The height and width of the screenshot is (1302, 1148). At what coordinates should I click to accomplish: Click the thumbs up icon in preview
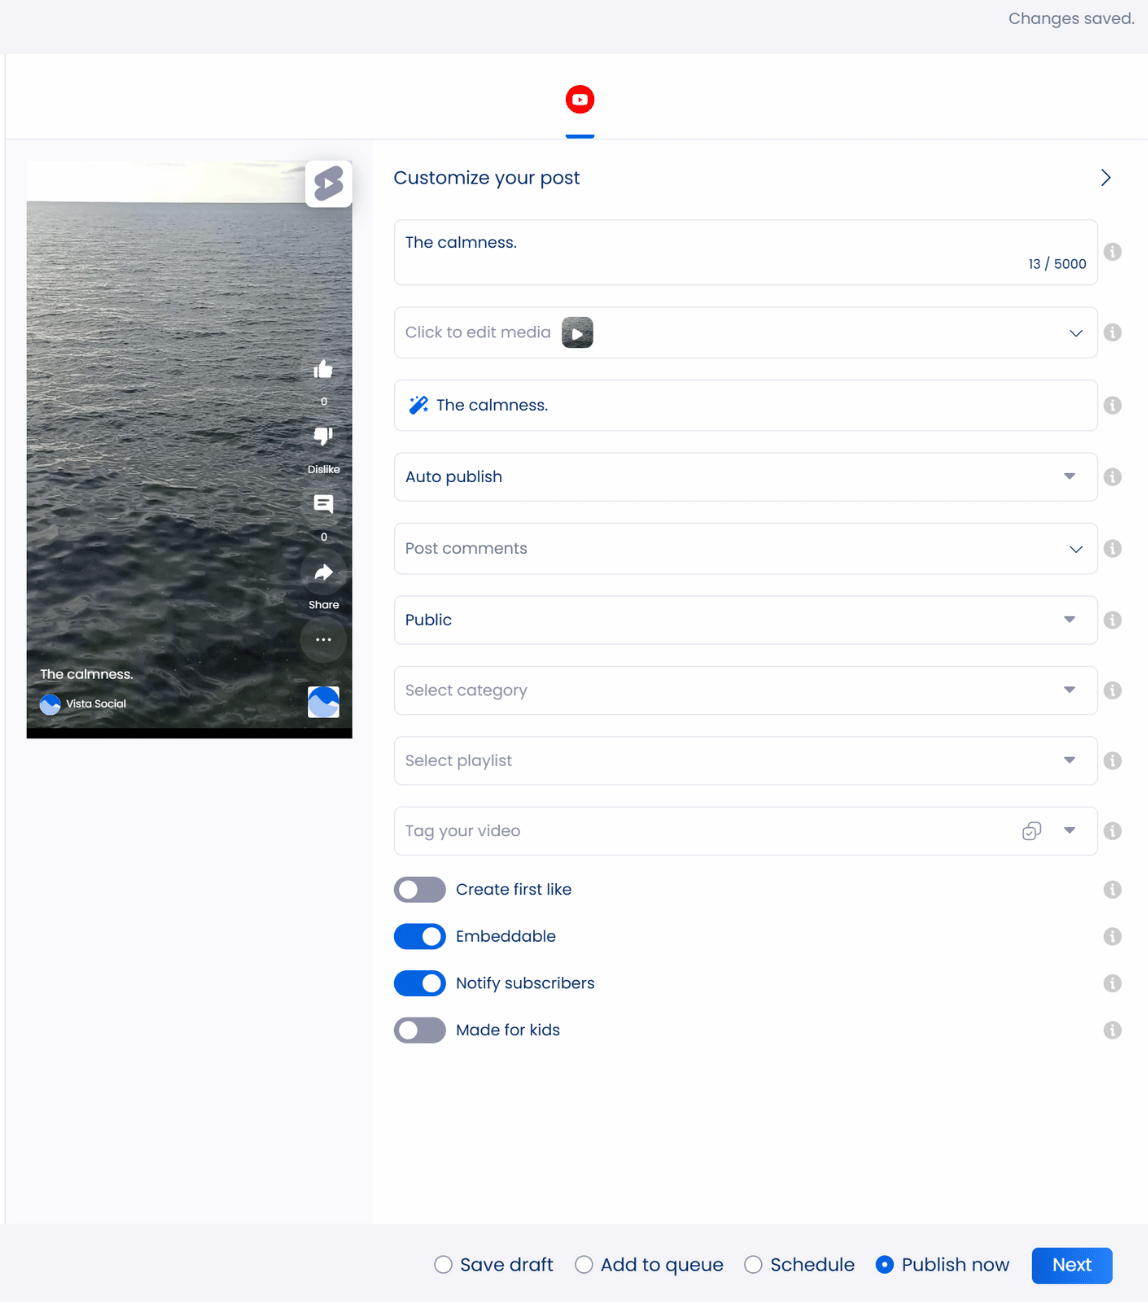tap(323, 370)
